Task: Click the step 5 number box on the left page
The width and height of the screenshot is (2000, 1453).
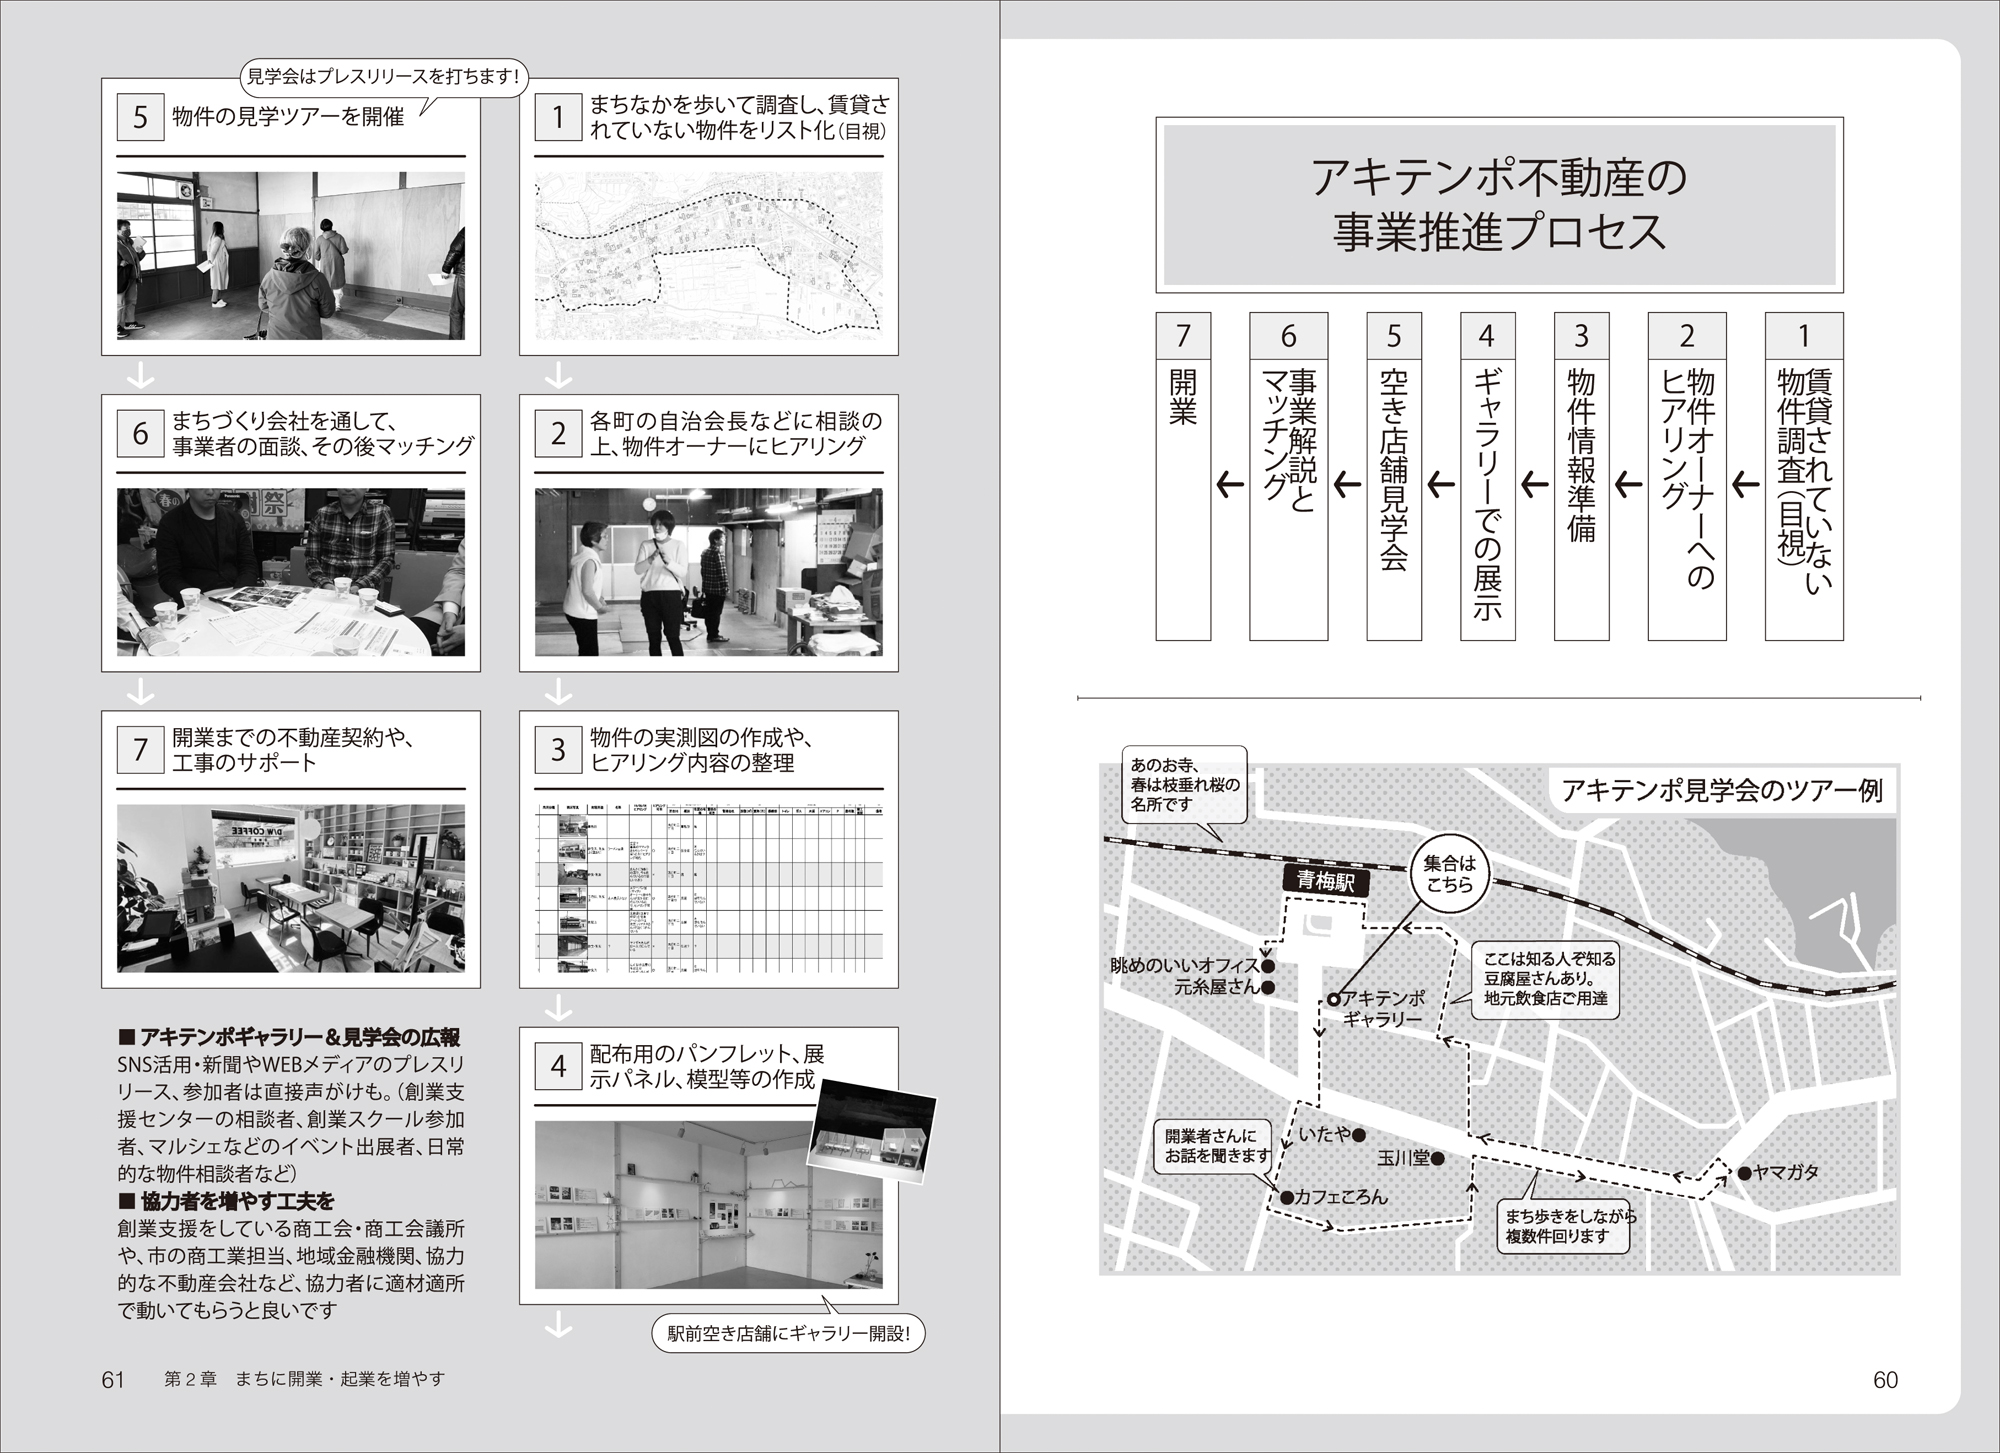Action: [x=140, y=118]
